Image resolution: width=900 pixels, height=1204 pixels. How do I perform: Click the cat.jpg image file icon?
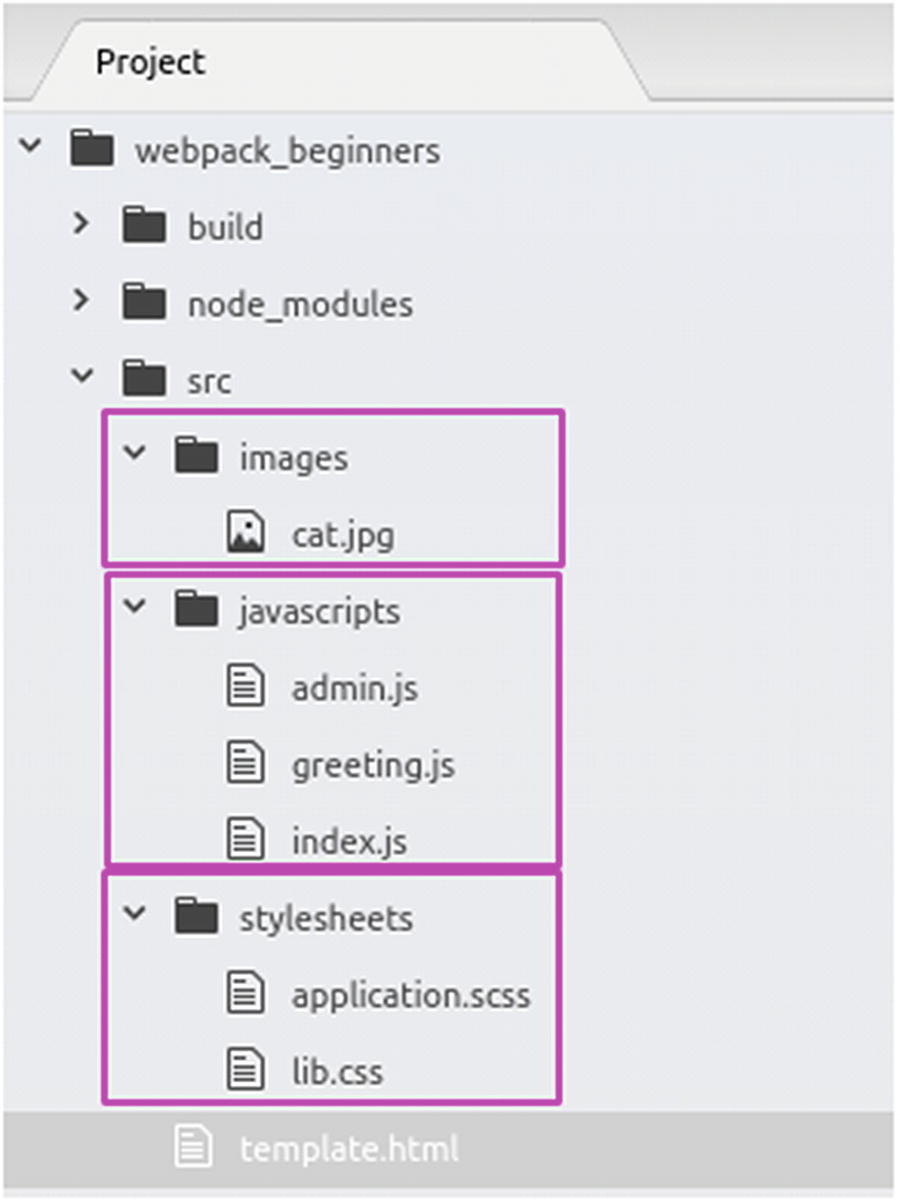tap(245, 533)
